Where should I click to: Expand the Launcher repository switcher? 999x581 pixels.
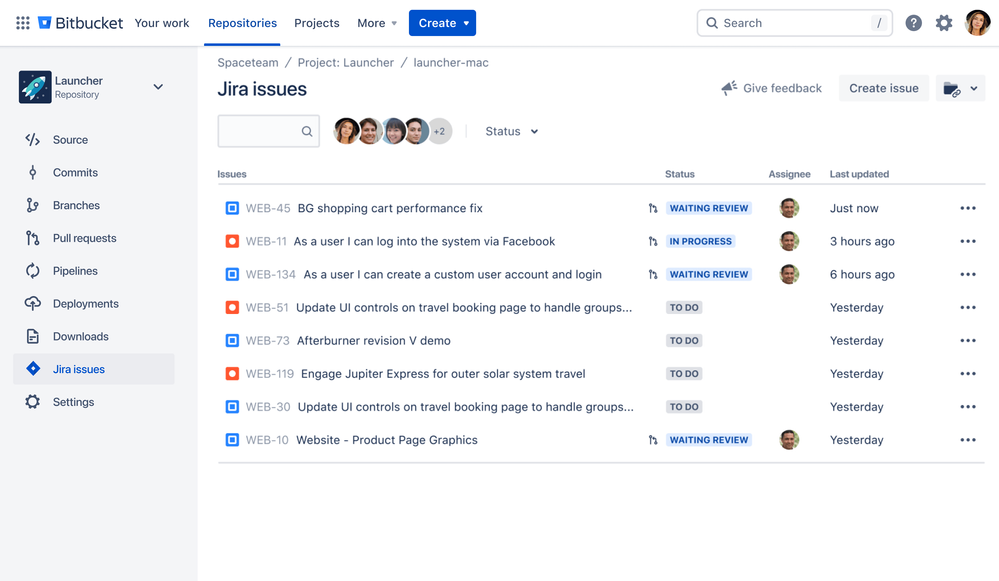pyautogui.click(x=158, y=87)
